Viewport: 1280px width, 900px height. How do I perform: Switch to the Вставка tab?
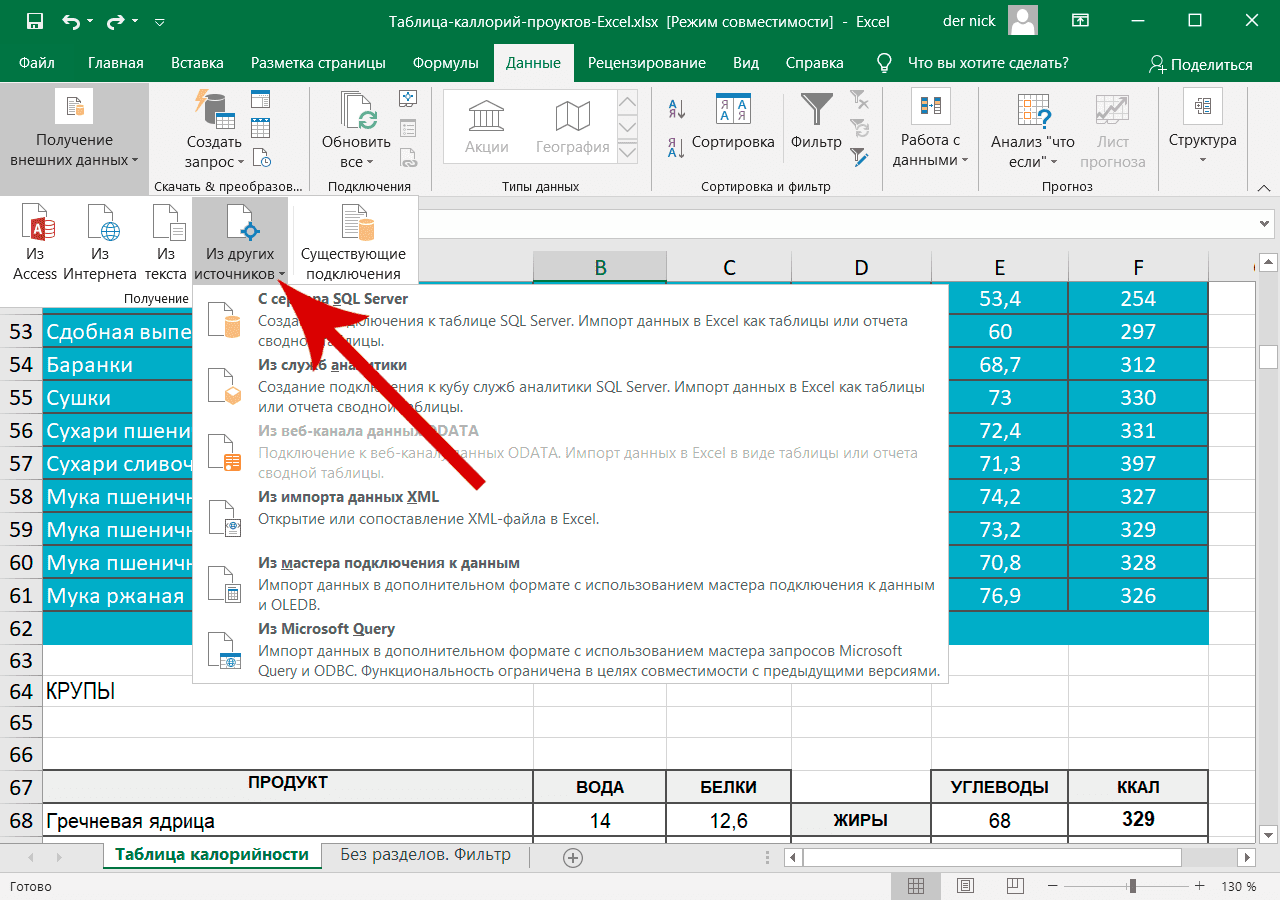tap(197, 63)
